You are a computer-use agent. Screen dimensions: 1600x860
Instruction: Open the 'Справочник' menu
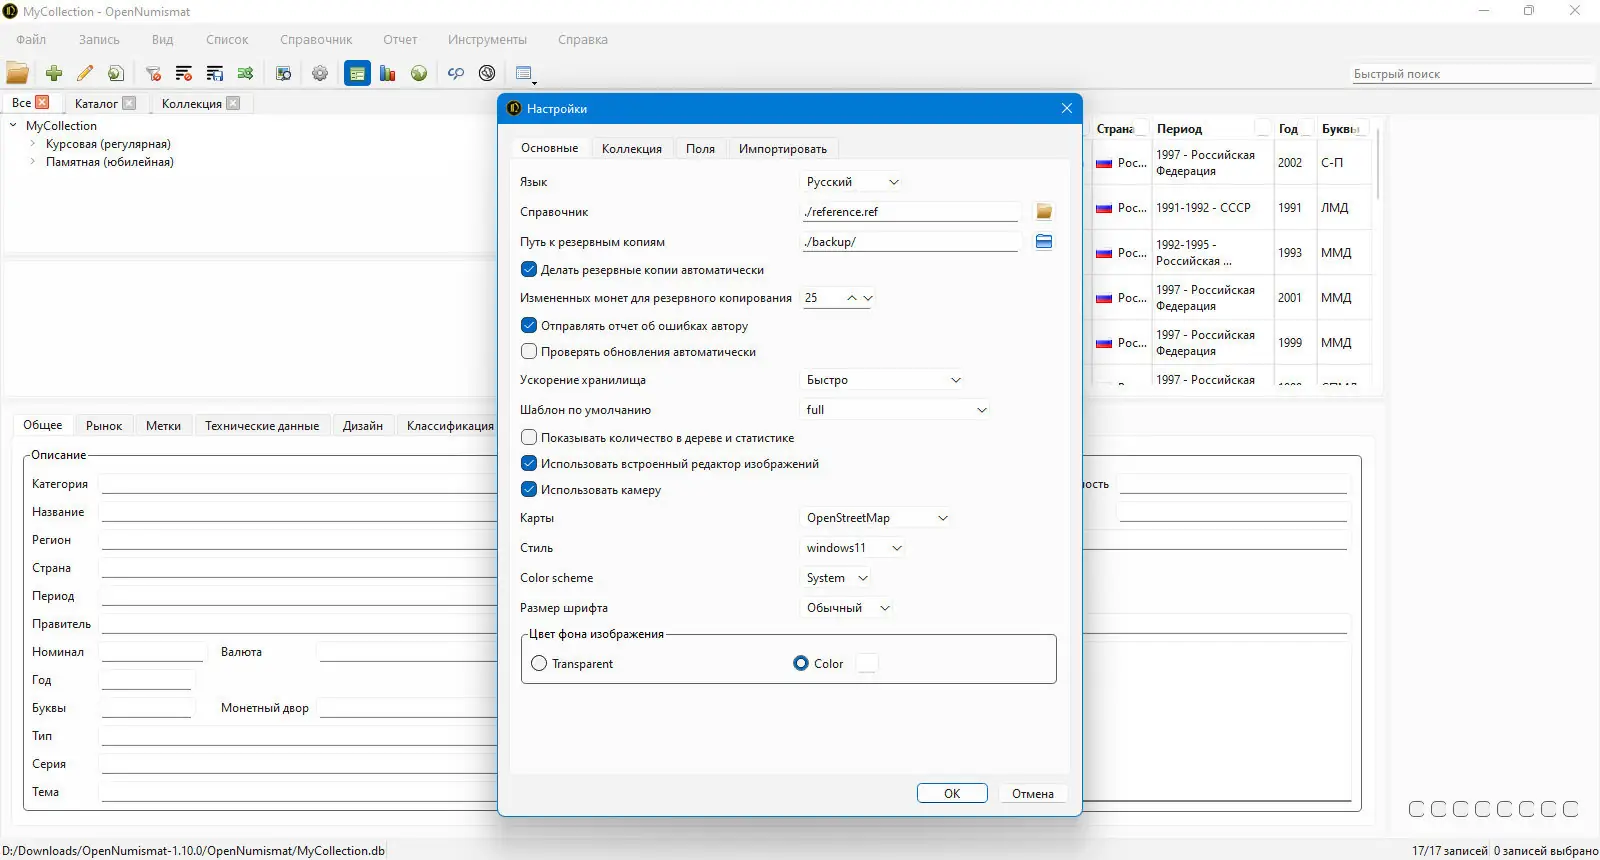(316, 40)
